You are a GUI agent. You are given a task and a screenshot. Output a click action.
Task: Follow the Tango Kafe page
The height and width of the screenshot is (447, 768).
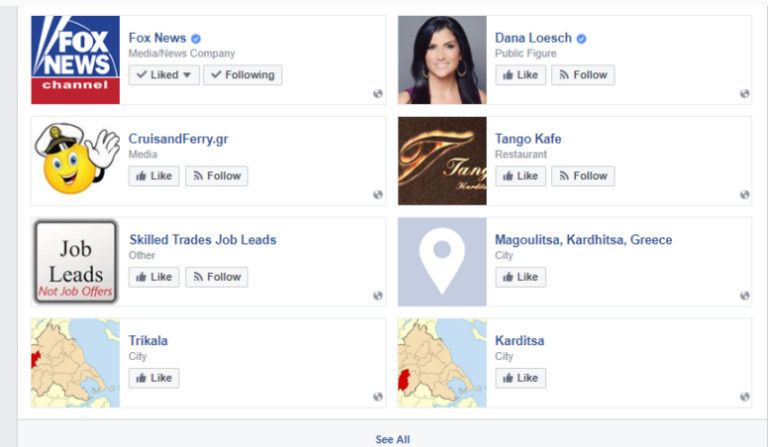[583, 176]
